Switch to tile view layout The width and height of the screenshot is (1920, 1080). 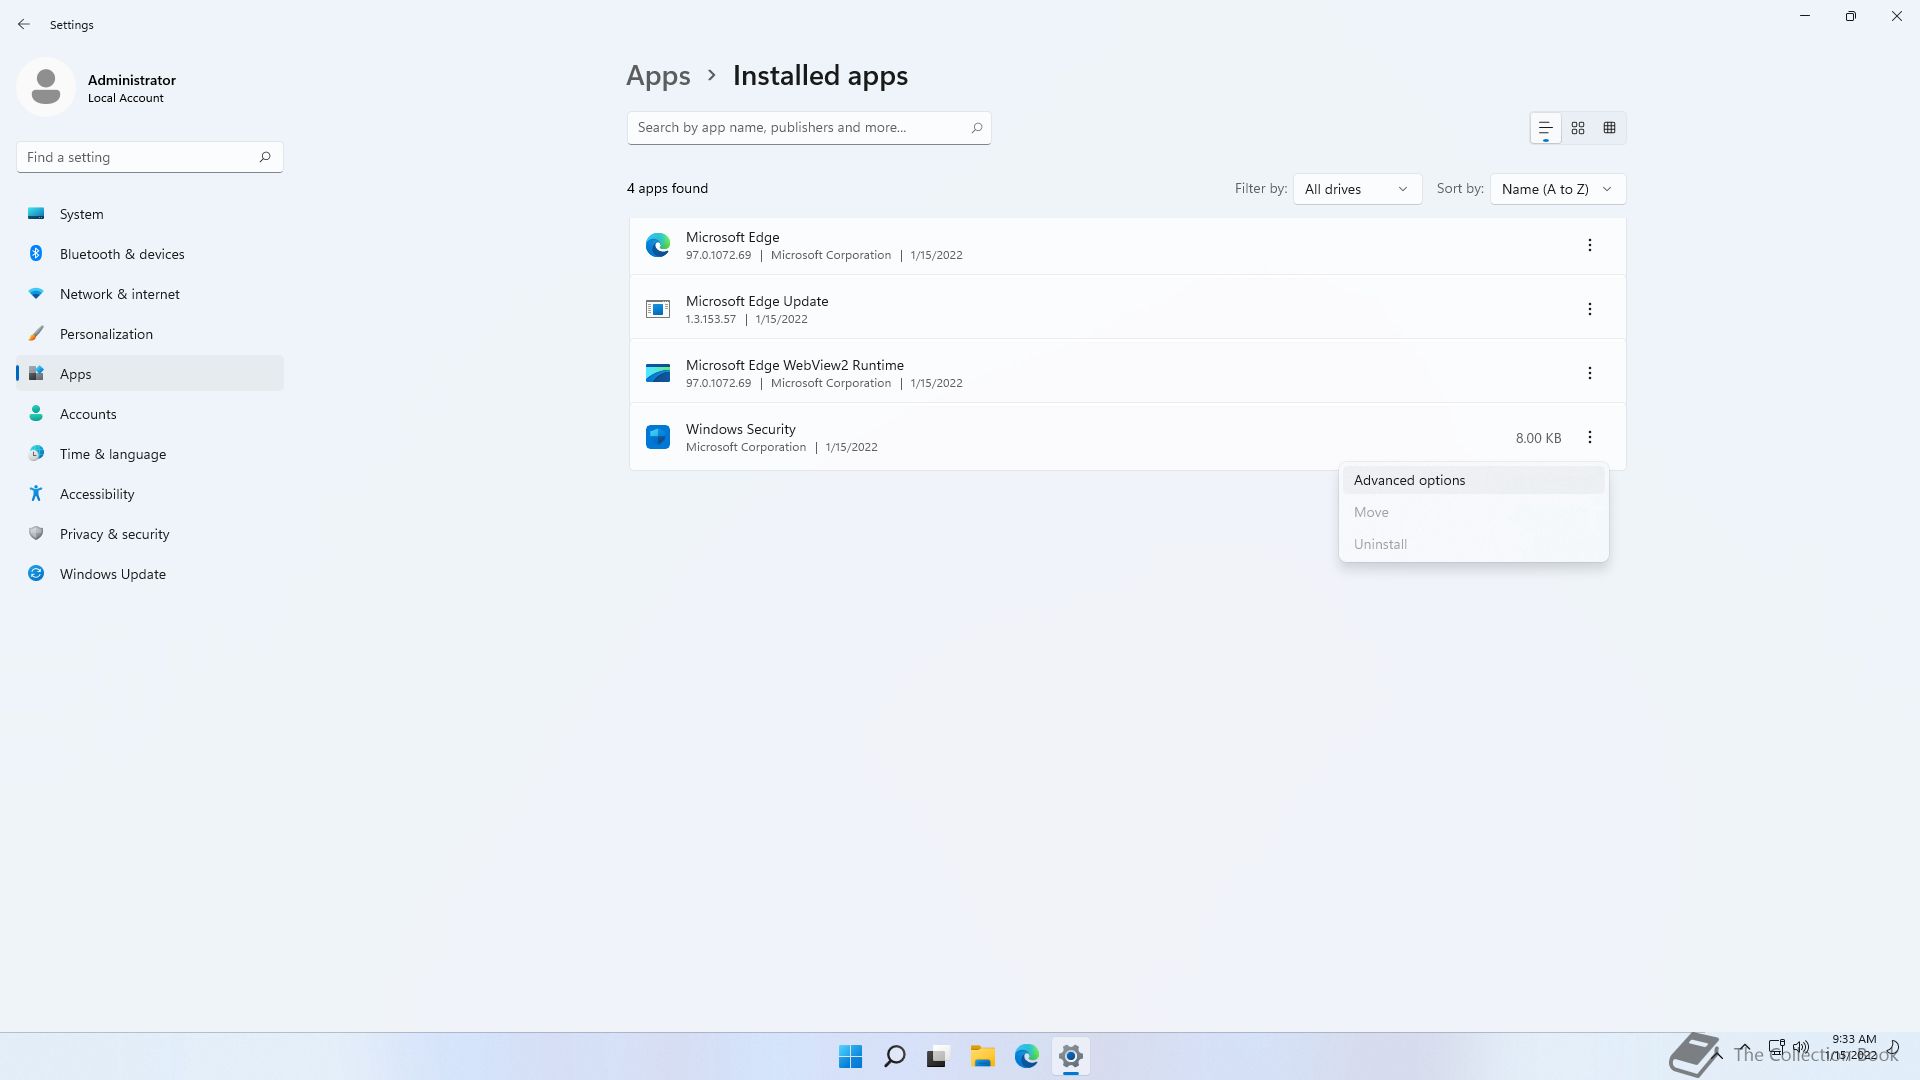coord(1609,128)
